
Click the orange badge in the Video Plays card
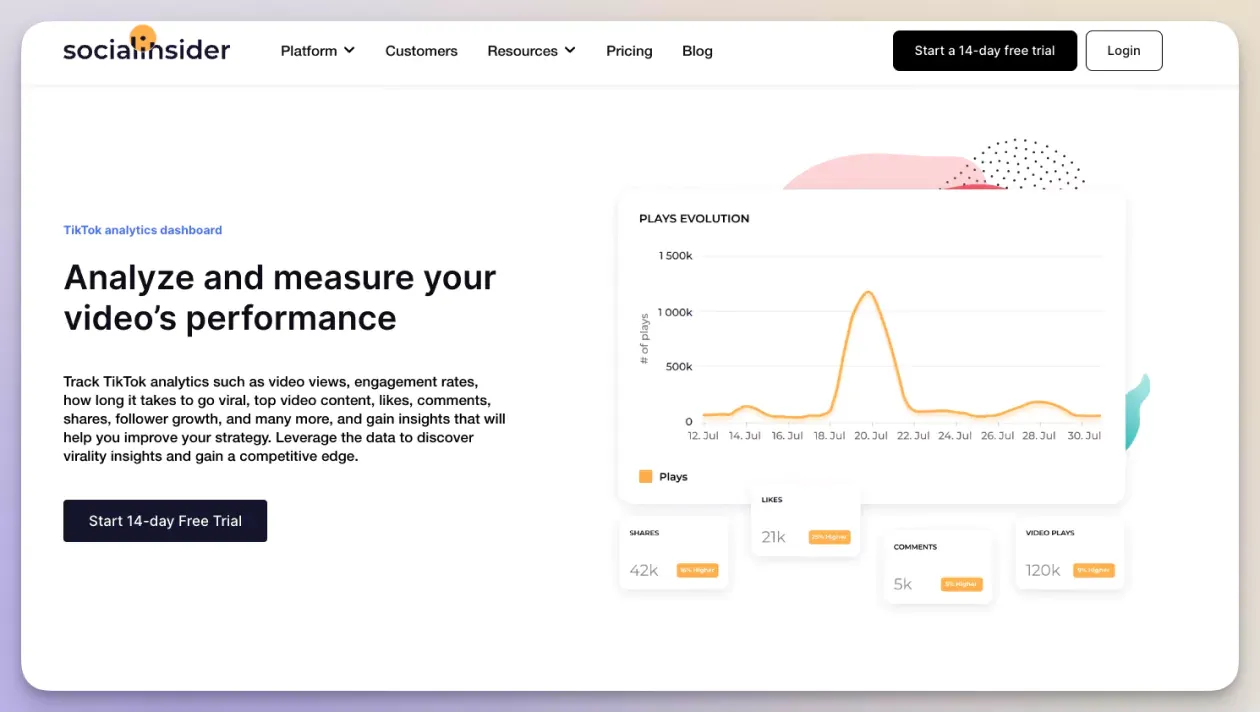tap(1094, 570)
